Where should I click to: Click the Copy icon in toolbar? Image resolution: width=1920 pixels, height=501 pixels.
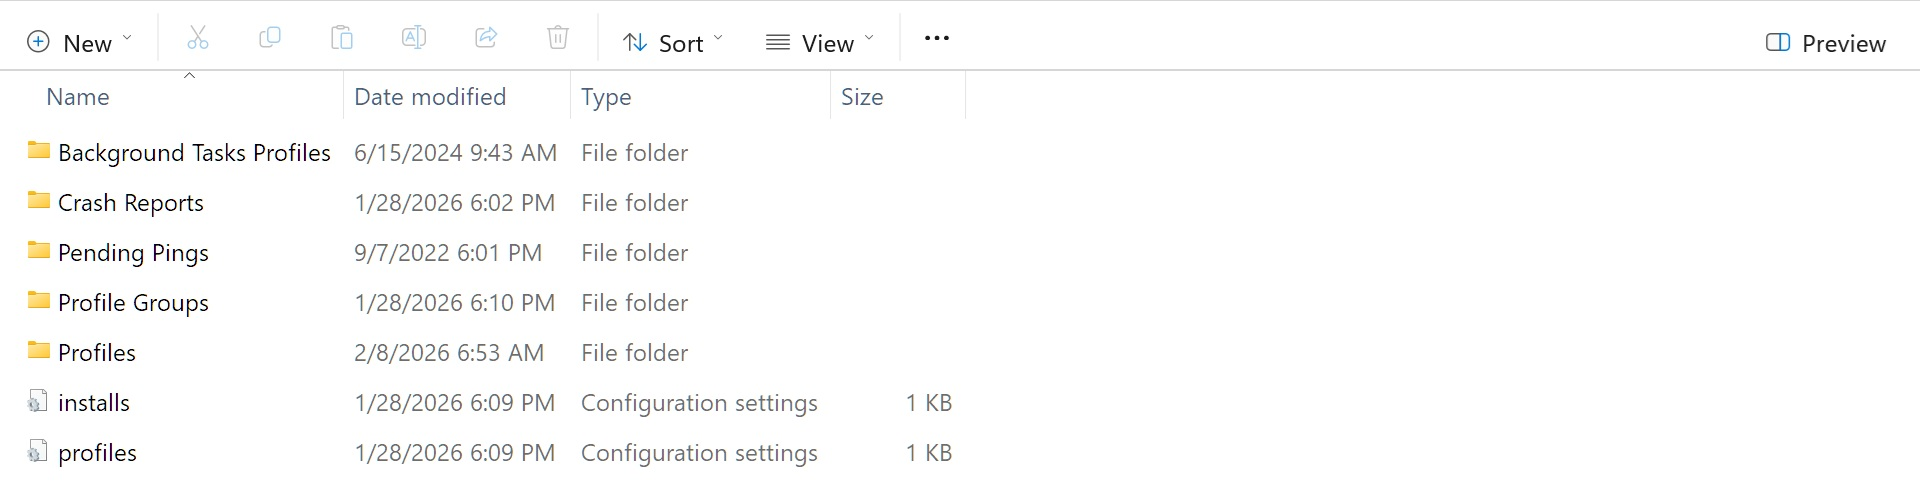(270, 40)
